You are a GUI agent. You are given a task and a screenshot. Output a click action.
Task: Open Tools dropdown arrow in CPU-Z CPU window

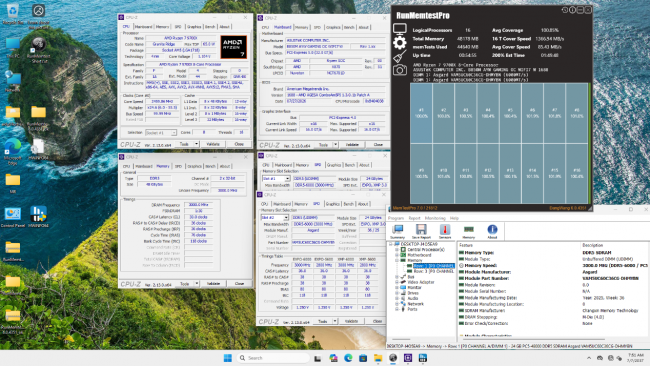pyautogui.click(x=196, y=144)
